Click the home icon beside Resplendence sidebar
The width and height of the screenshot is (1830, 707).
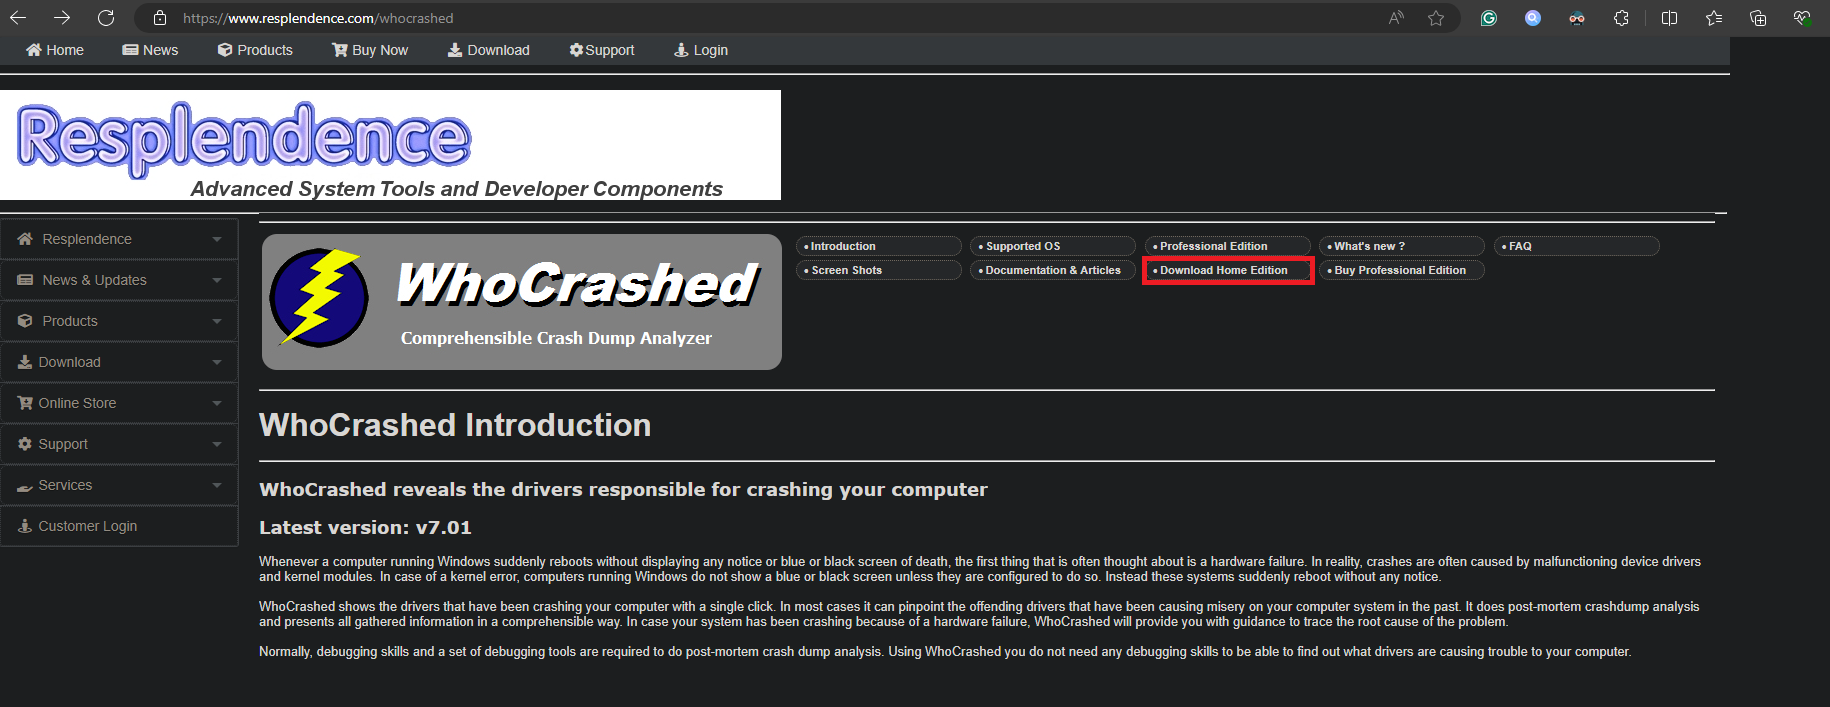(25, 239)
